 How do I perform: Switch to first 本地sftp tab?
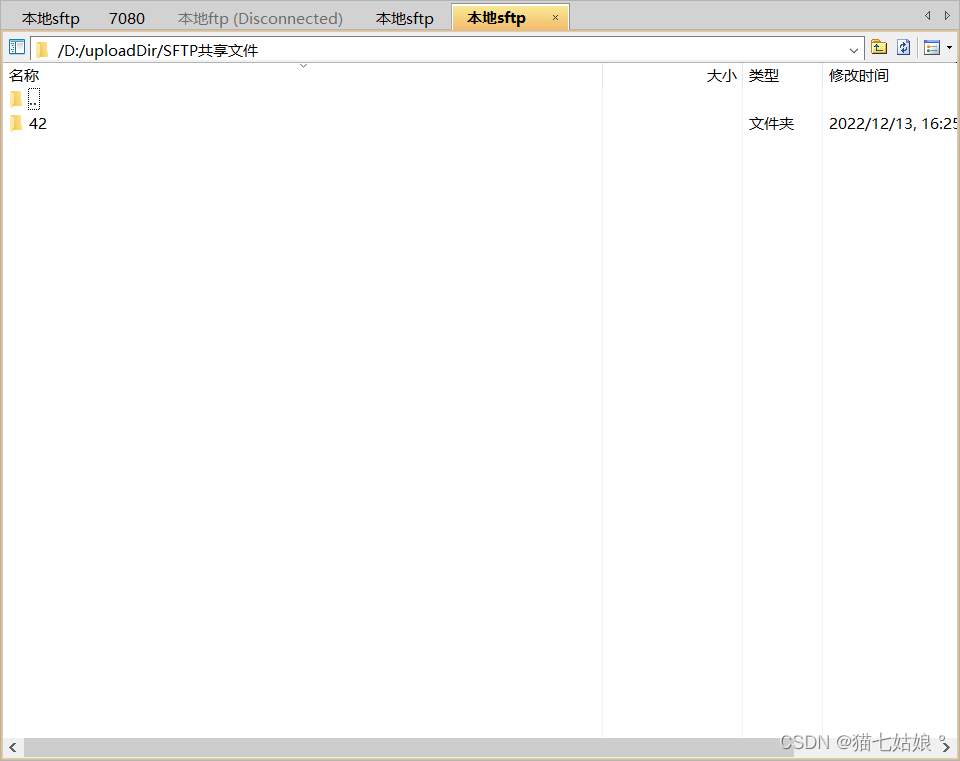click(x=51, y=19)
